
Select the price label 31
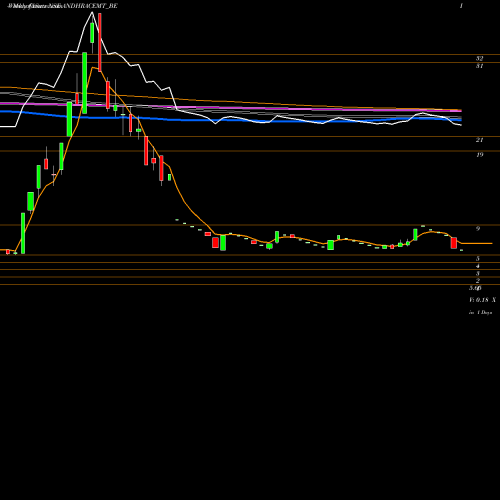point(479,66)
